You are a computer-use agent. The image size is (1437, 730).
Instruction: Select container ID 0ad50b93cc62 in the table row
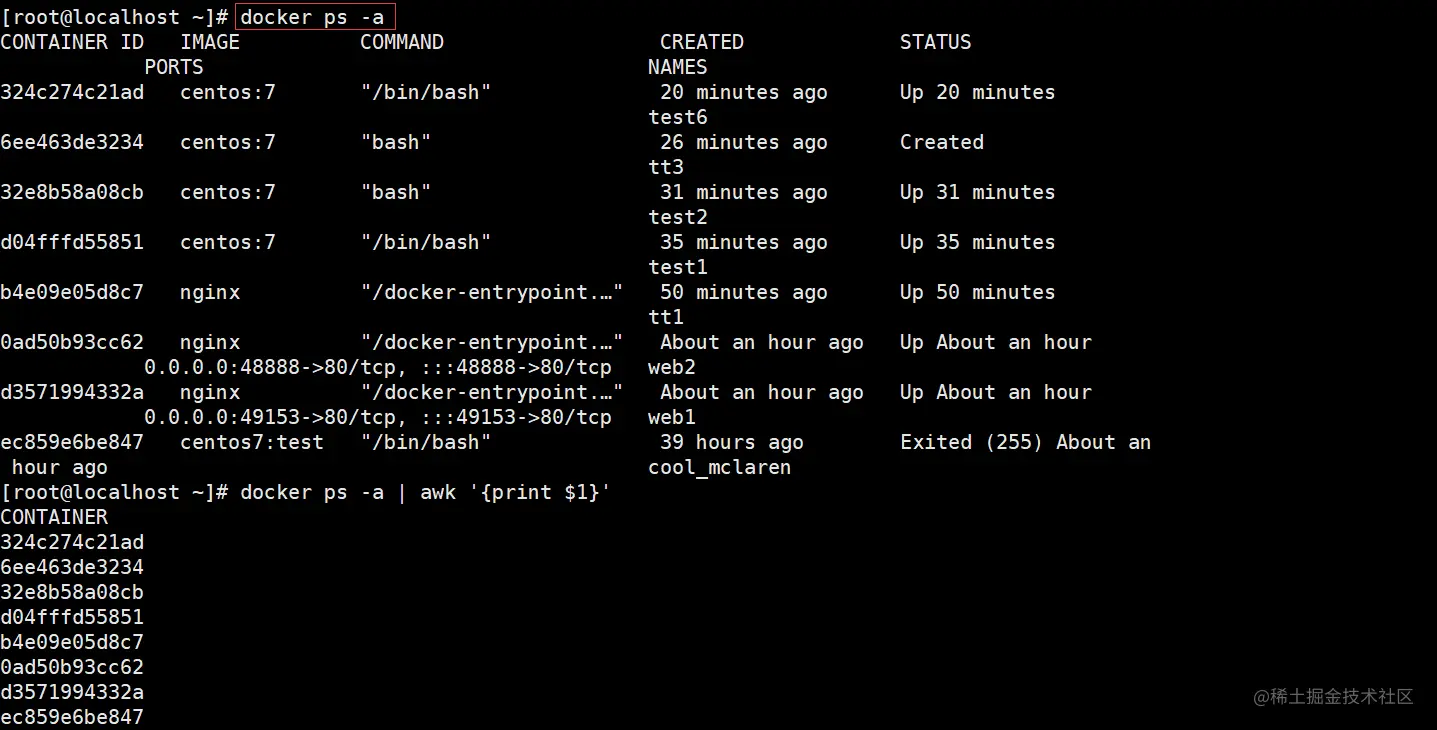[x=72, y=342]
